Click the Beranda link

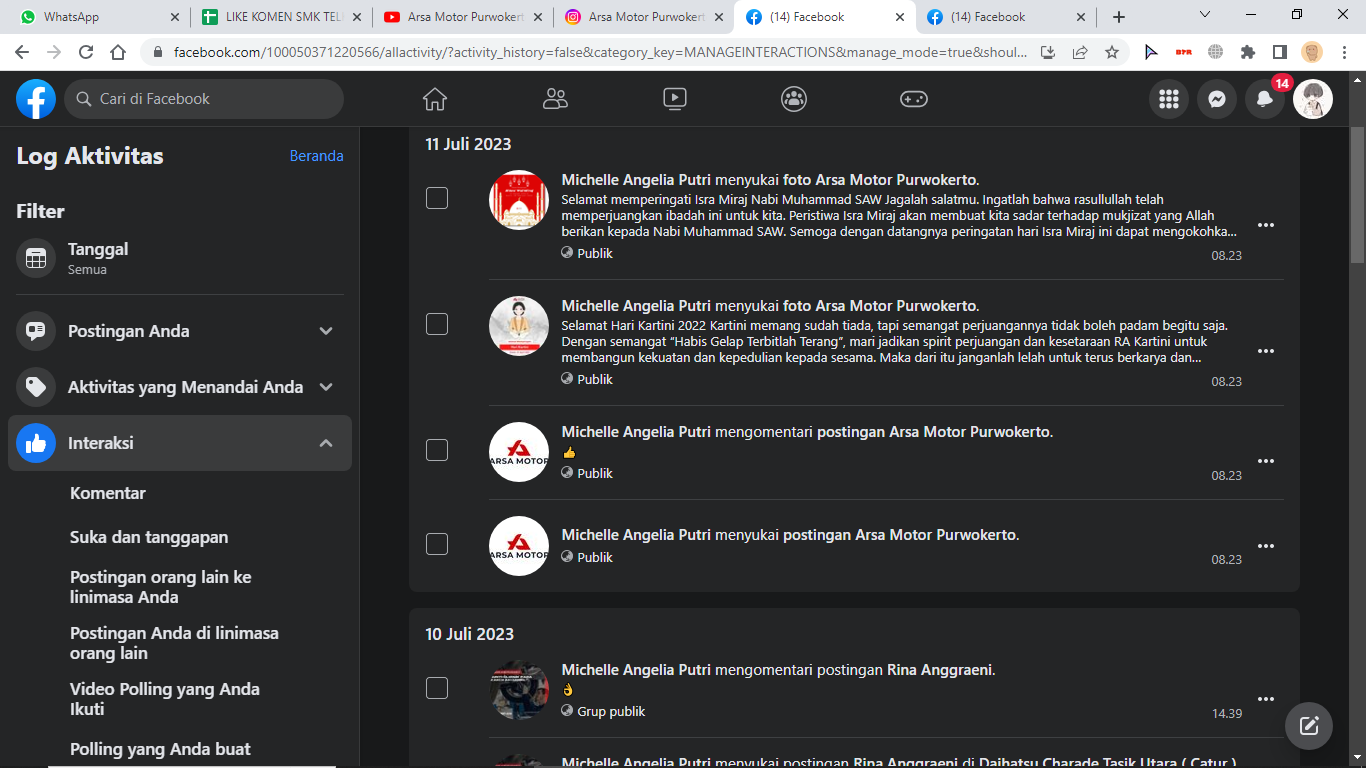317,156
